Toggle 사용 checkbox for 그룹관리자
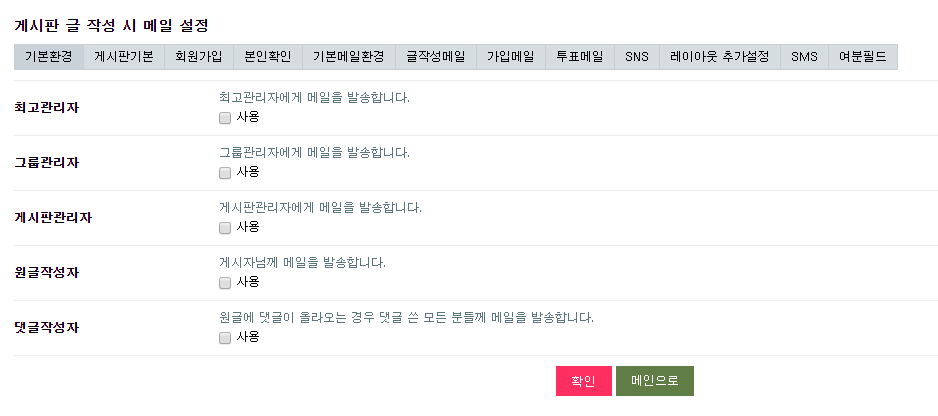 (225, 173)
